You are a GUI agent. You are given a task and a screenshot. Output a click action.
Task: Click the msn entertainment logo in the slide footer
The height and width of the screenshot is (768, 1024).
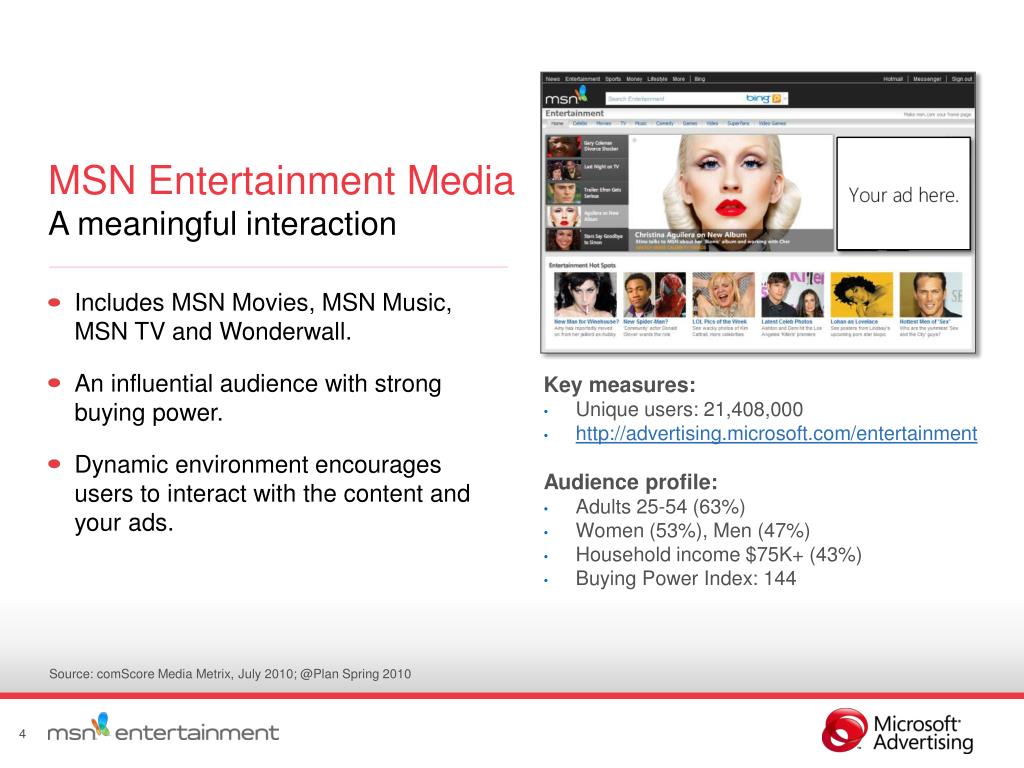[x=163, y=729]
